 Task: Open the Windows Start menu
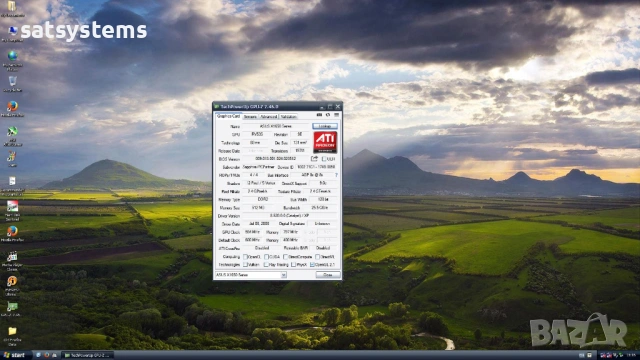(14, 355)
